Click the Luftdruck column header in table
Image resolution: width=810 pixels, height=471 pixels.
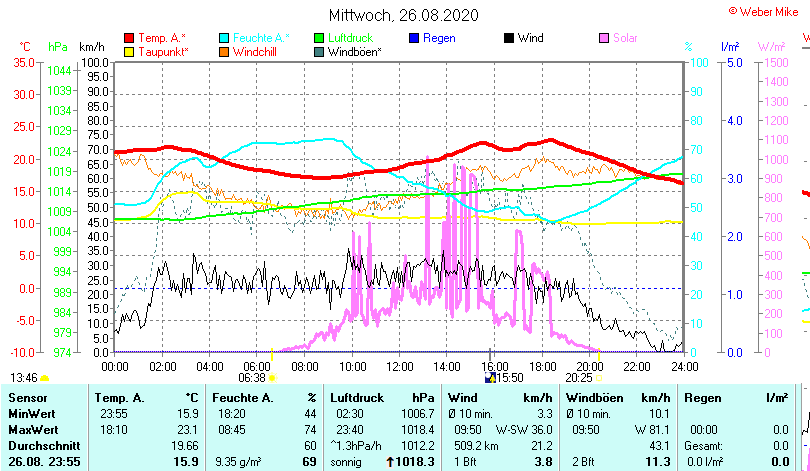pyautogui.click(x=356, y=398)
